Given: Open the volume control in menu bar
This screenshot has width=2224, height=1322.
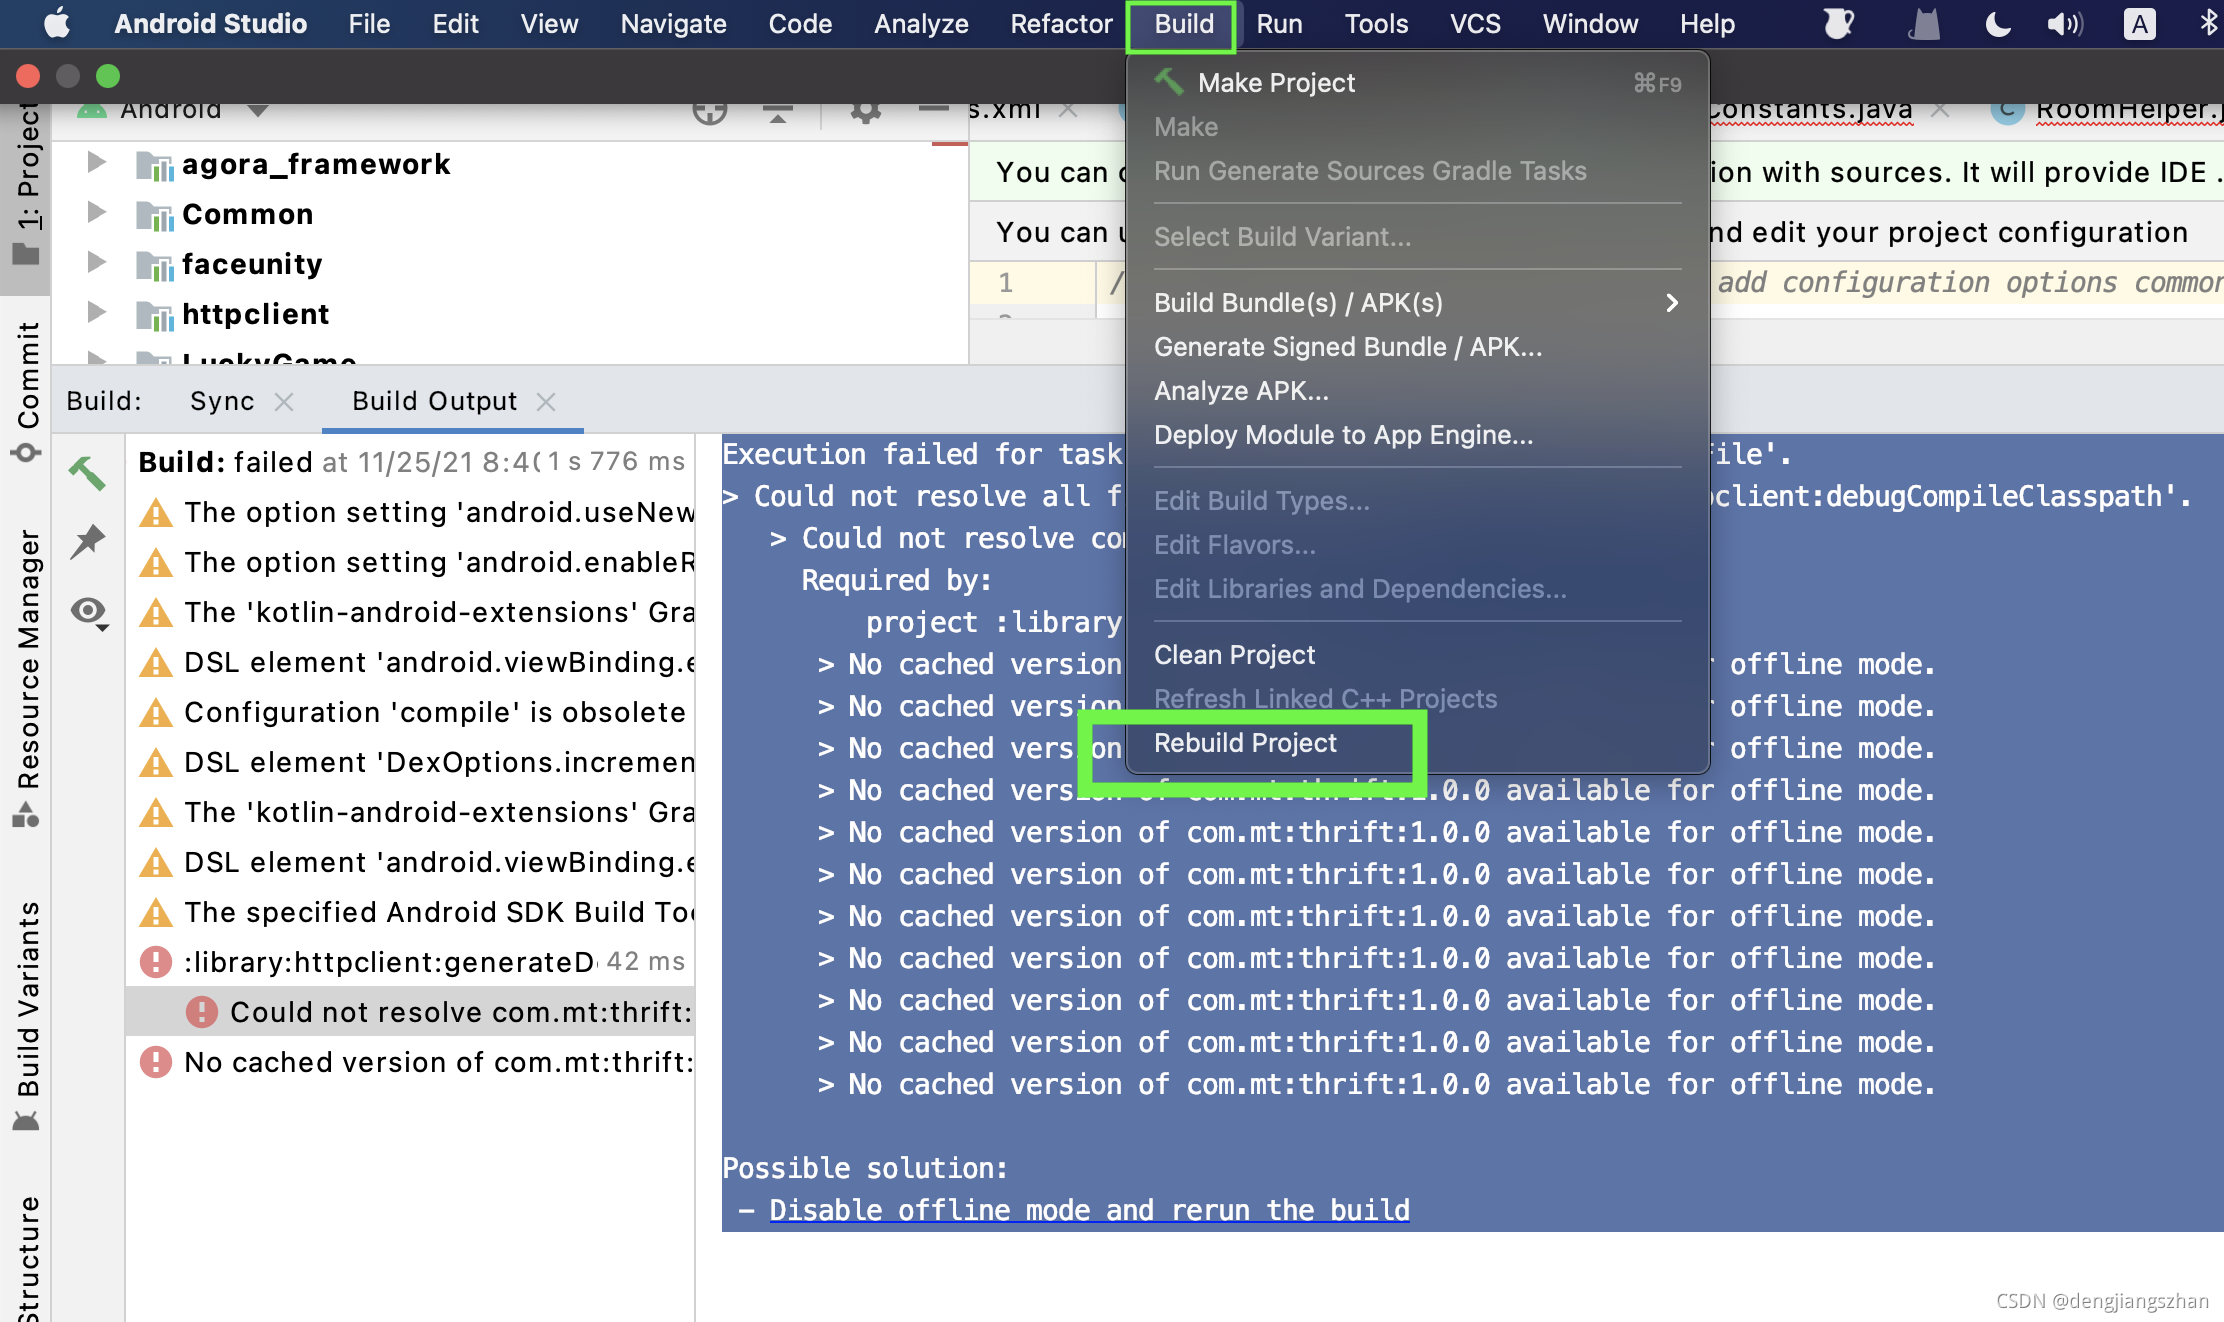Looking at the screenshot, I should click(x=2063, y=24).
